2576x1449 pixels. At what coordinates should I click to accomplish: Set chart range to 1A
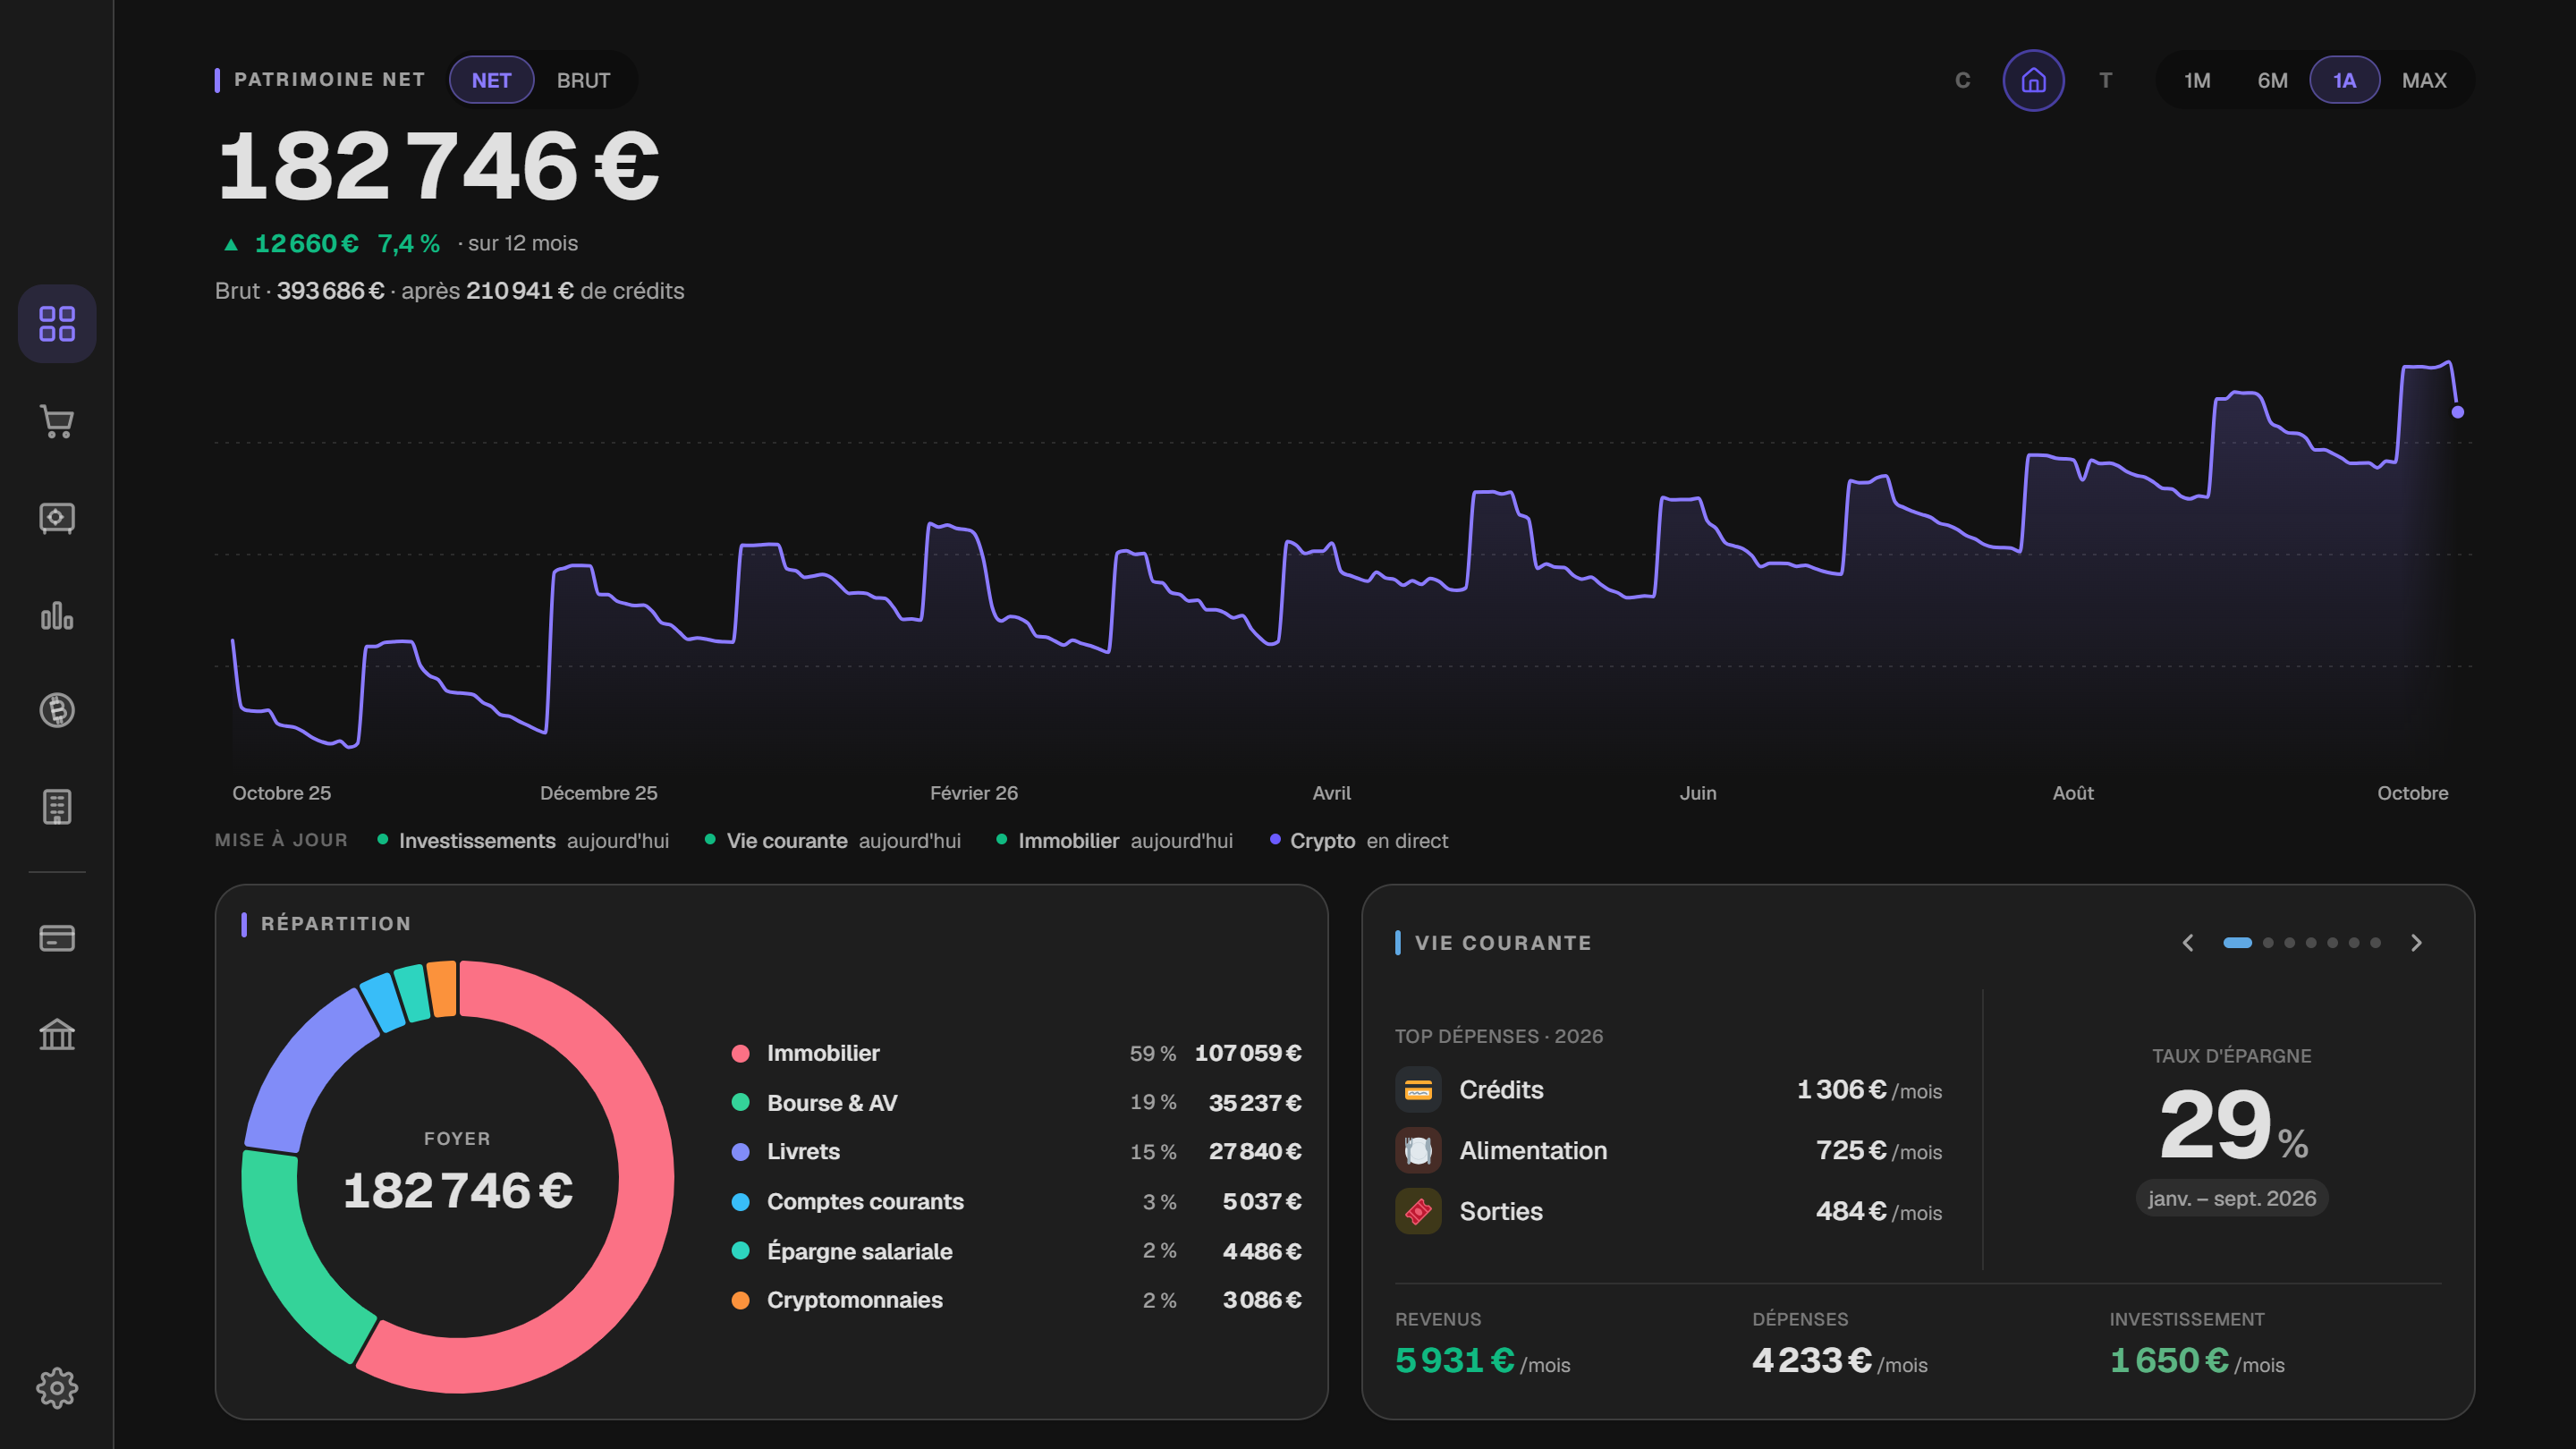(x=2344, y=80)
